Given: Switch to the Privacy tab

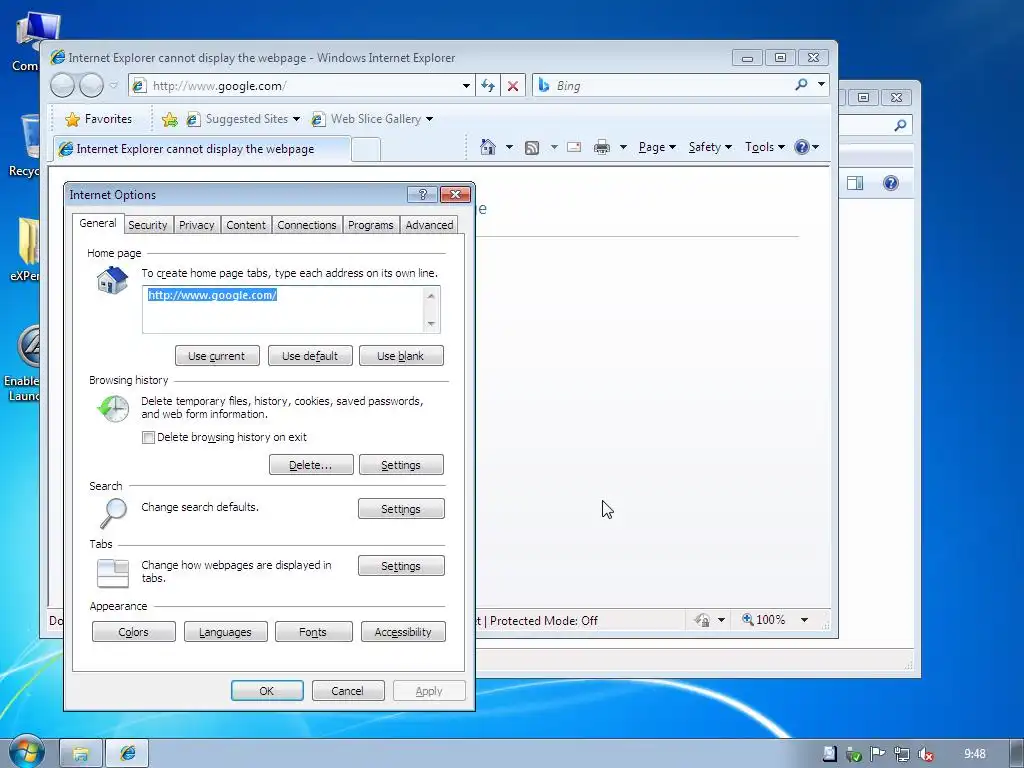Looking at the screenshot, I should (x=197, y=225).
